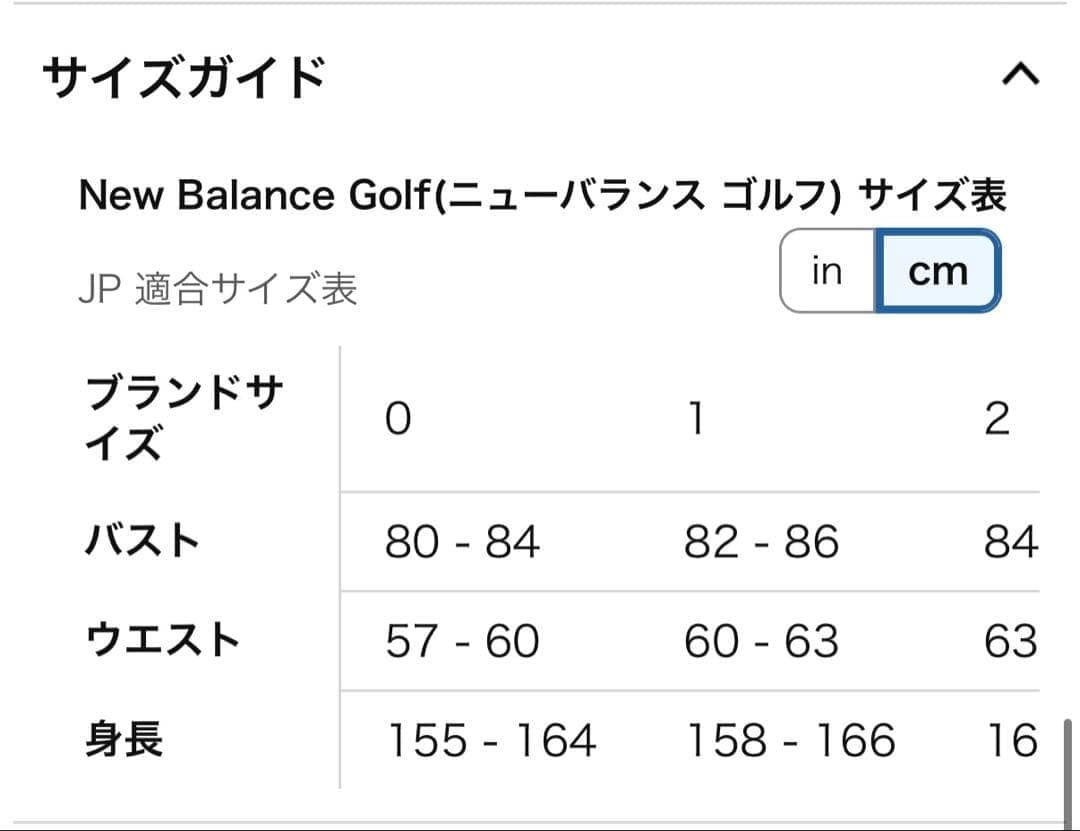This screenshot has width=1080, height=831.
Task: Select height range 158 - 166
Action: (789, 738)
